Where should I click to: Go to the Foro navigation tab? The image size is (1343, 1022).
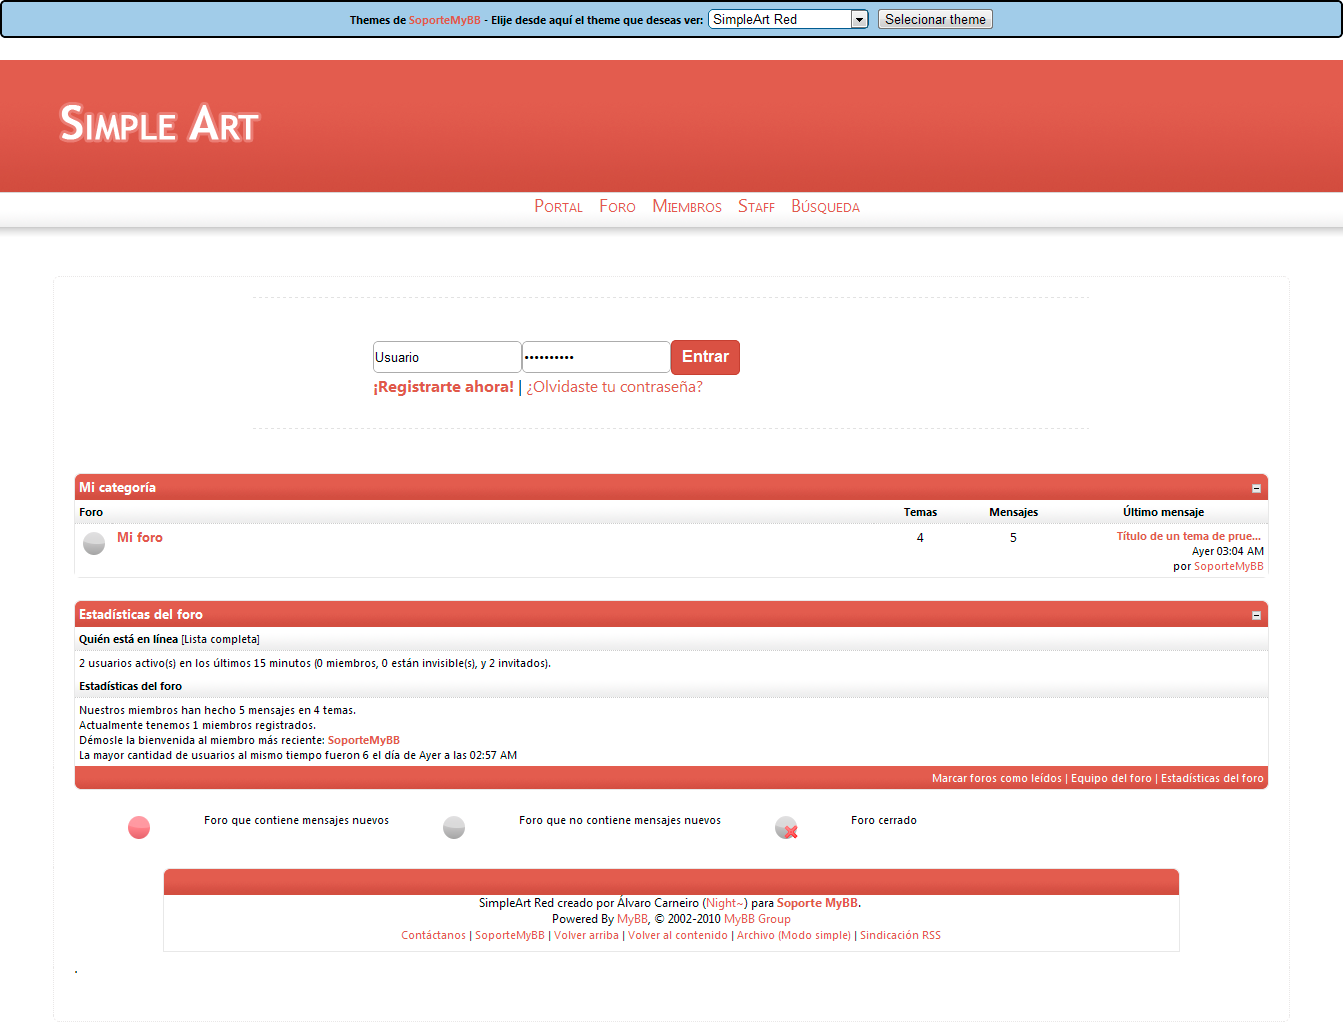pos(617,206)
